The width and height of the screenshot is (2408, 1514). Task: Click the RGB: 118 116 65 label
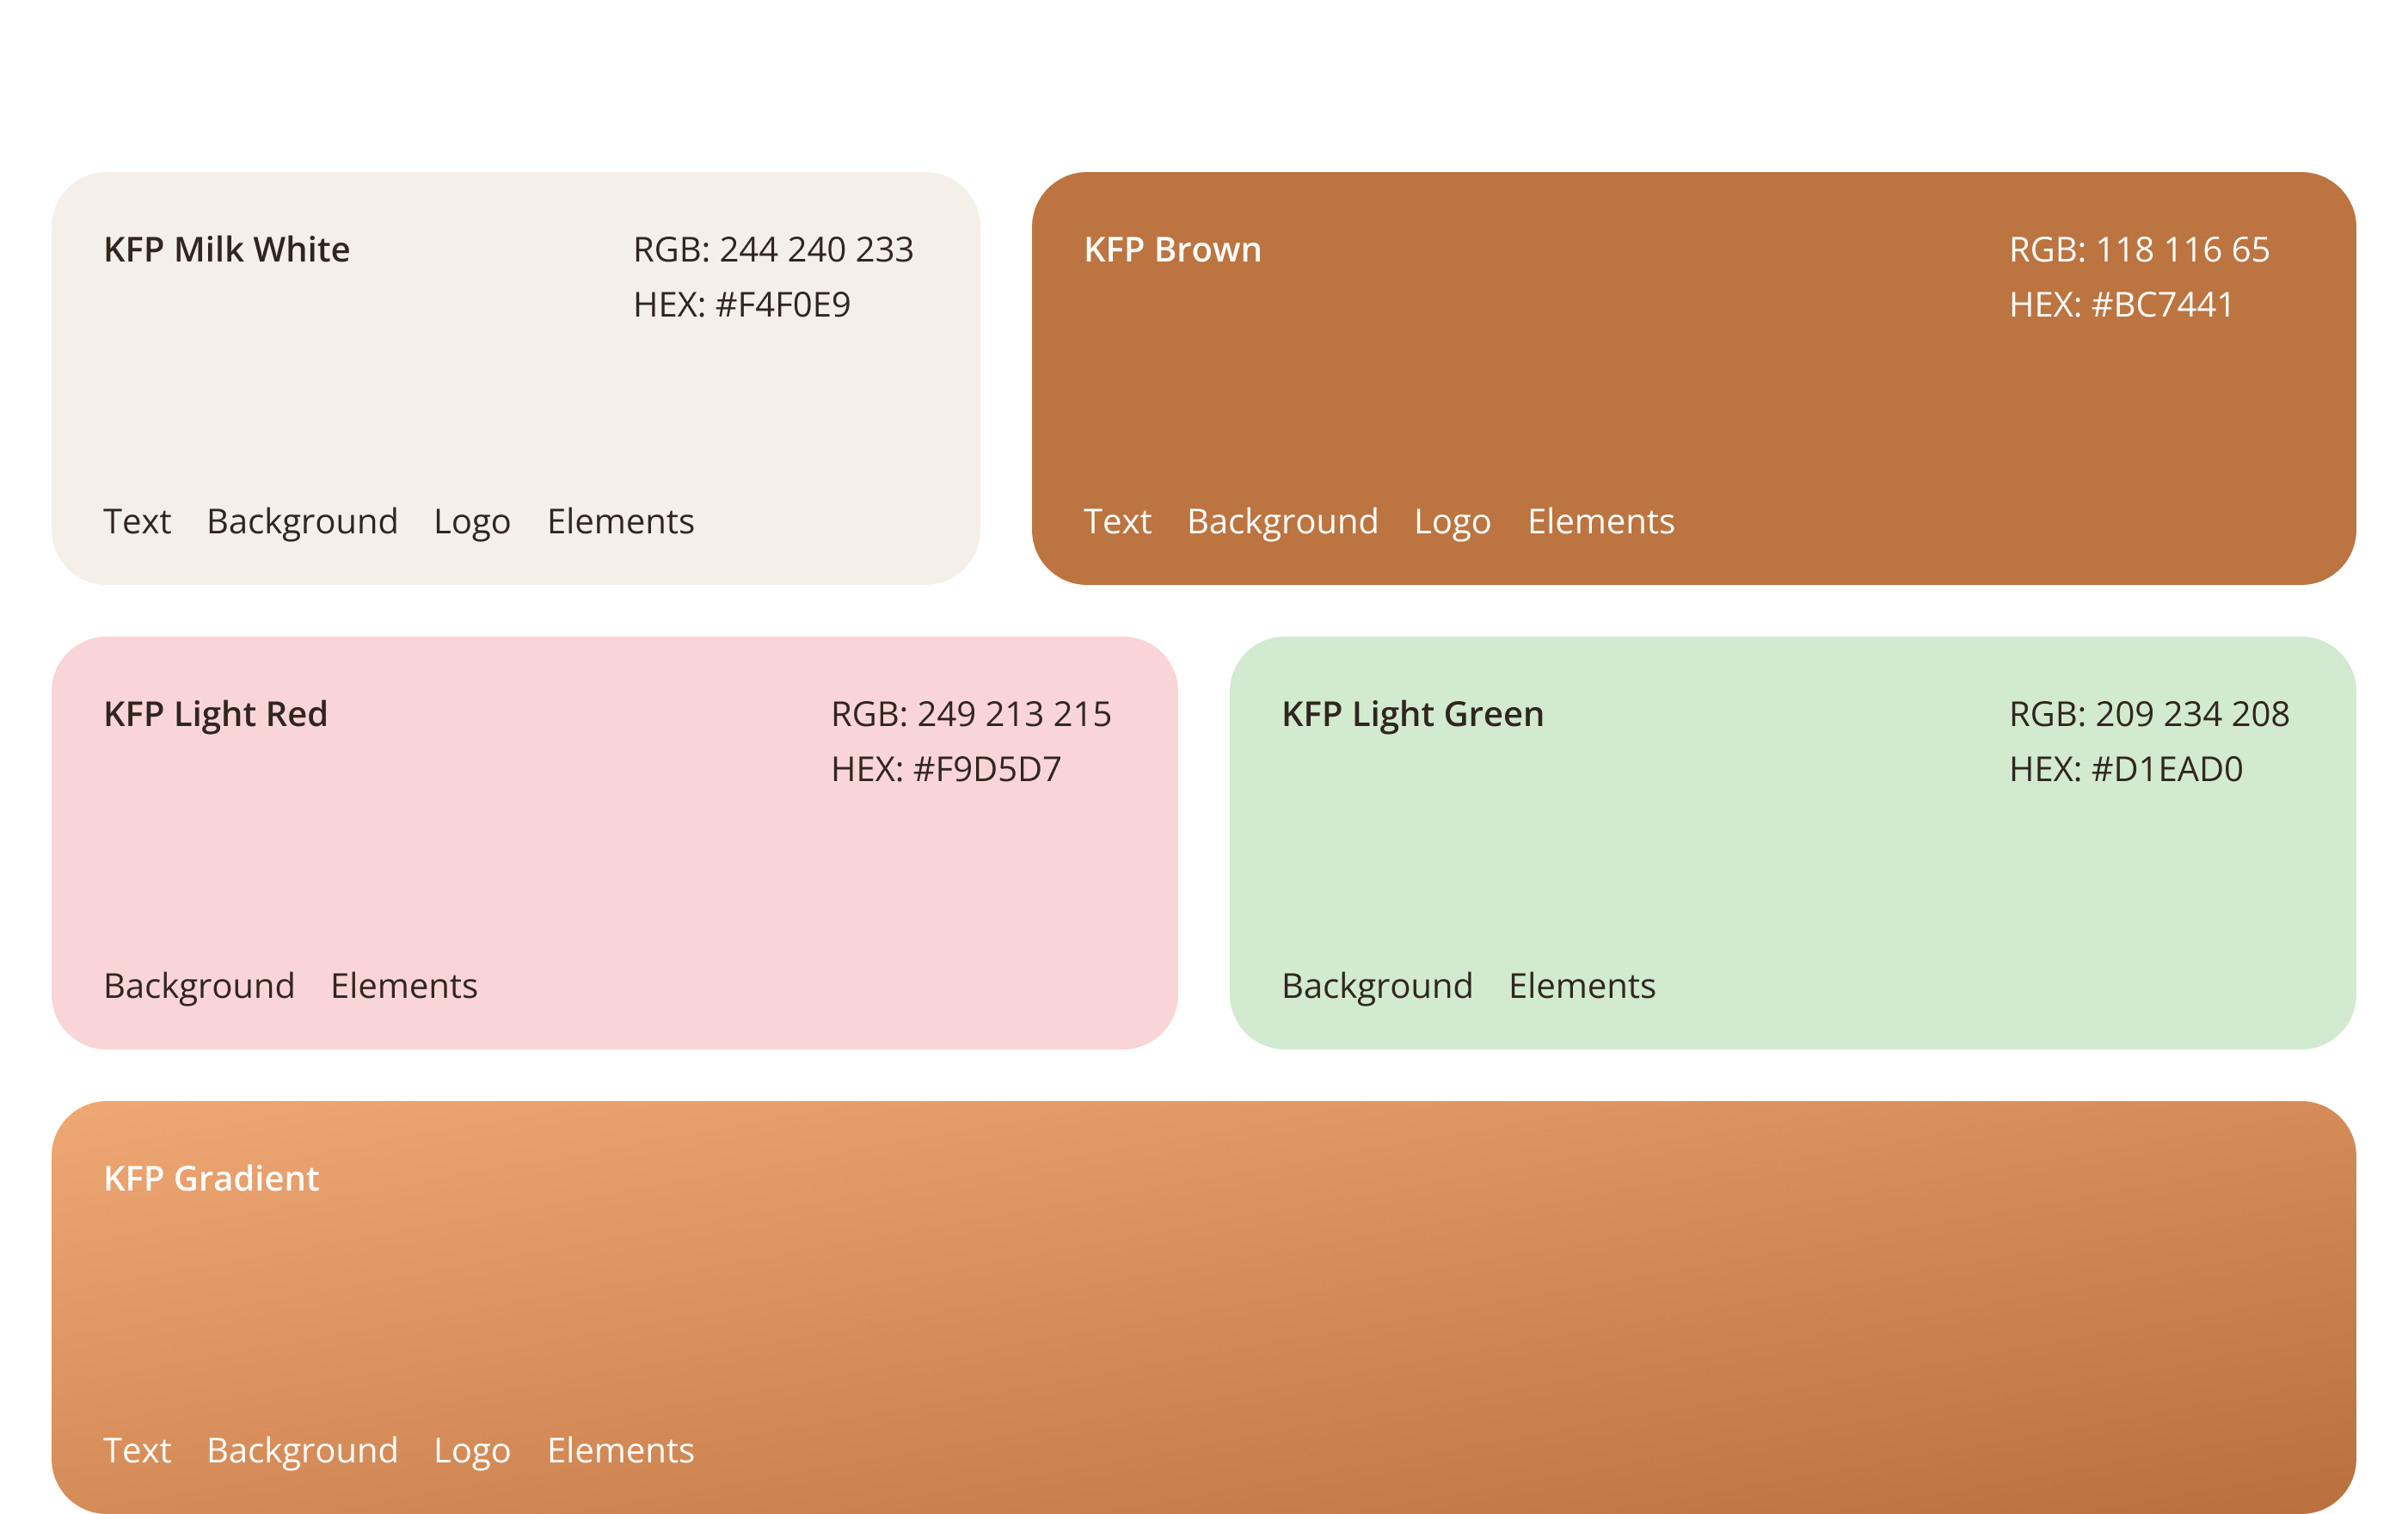(2139, 250)
